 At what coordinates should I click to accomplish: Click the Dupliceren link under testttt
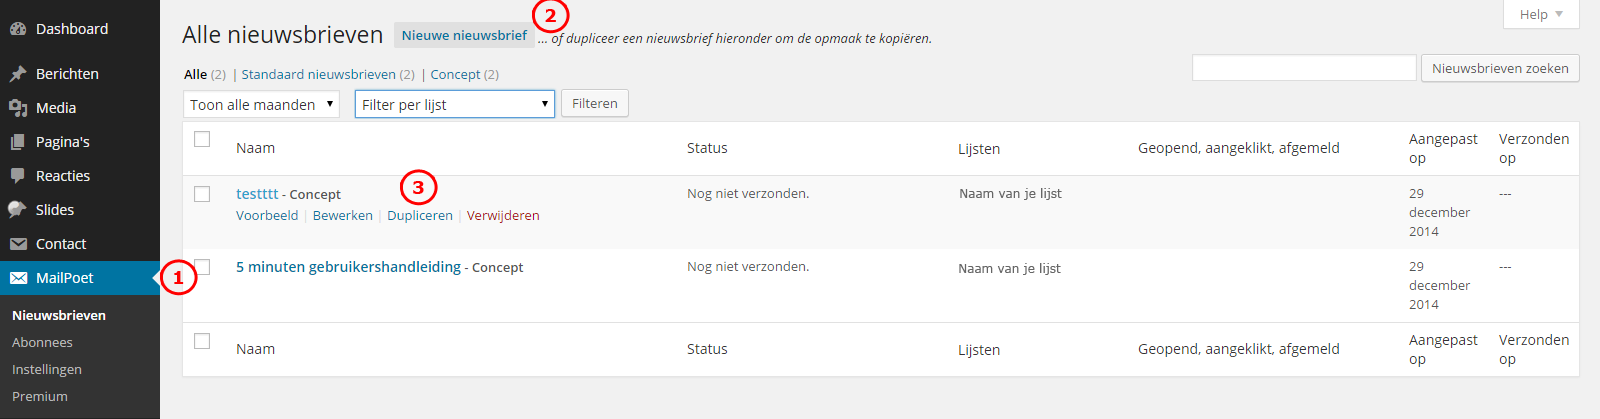tap(420, 215)
